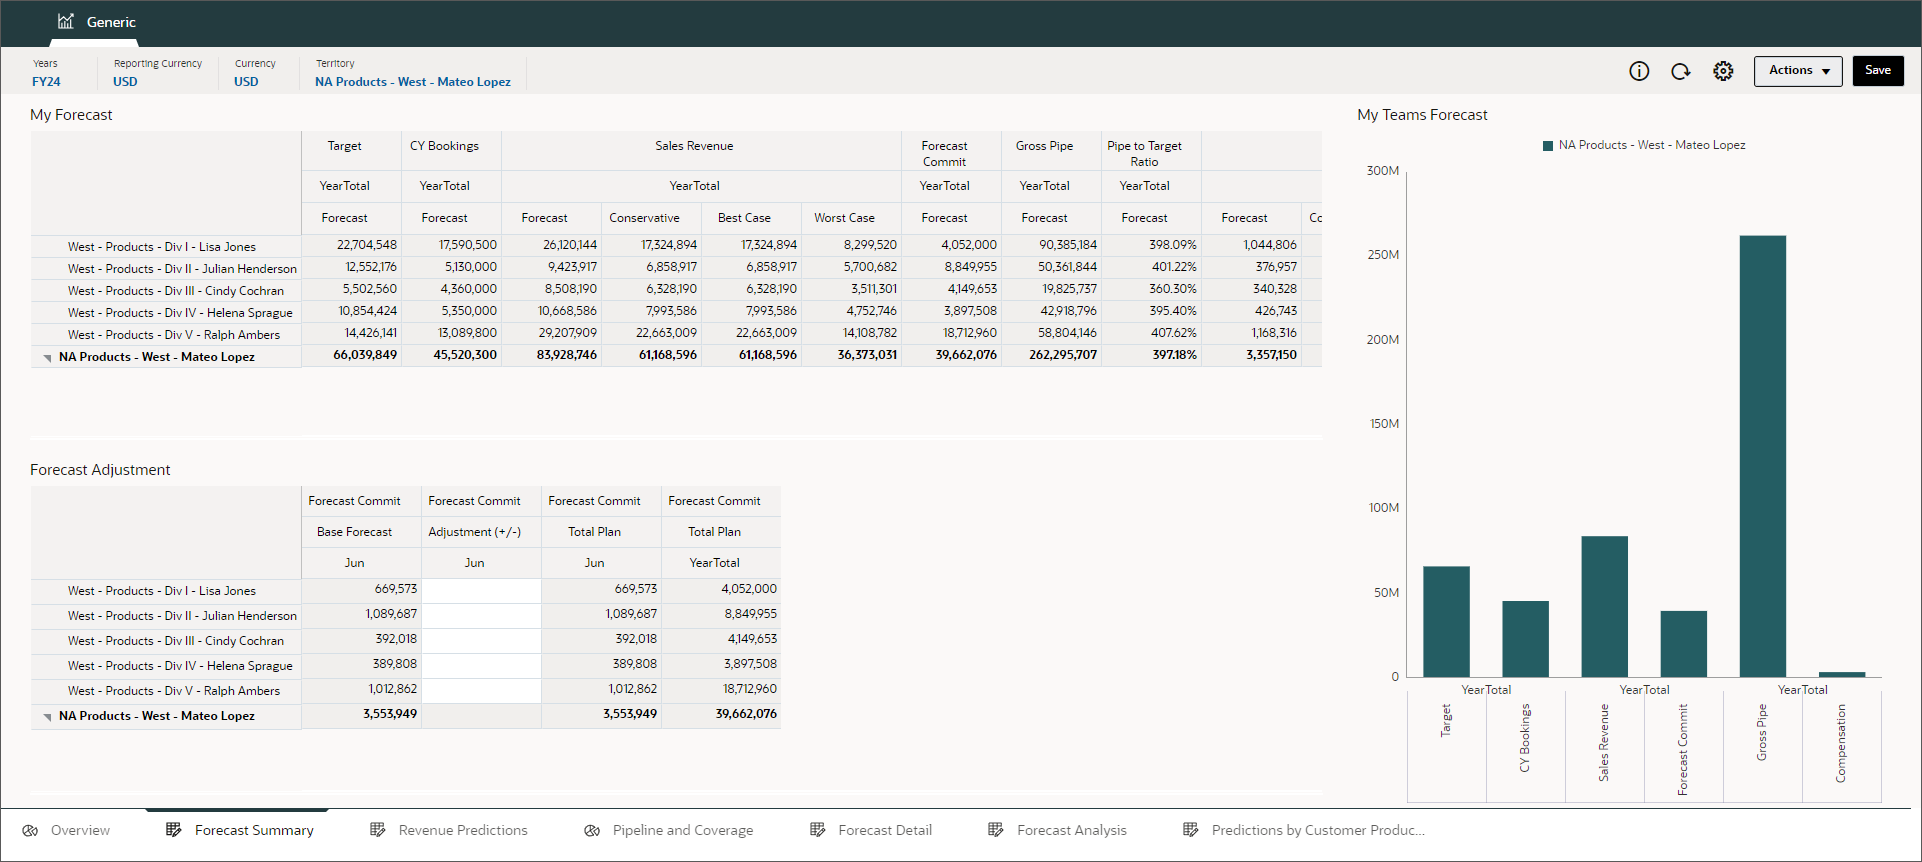This screenshot has width=1922, height=862.
Task: Click the Revenue Predictions tab icon
Action: point(378,830)
